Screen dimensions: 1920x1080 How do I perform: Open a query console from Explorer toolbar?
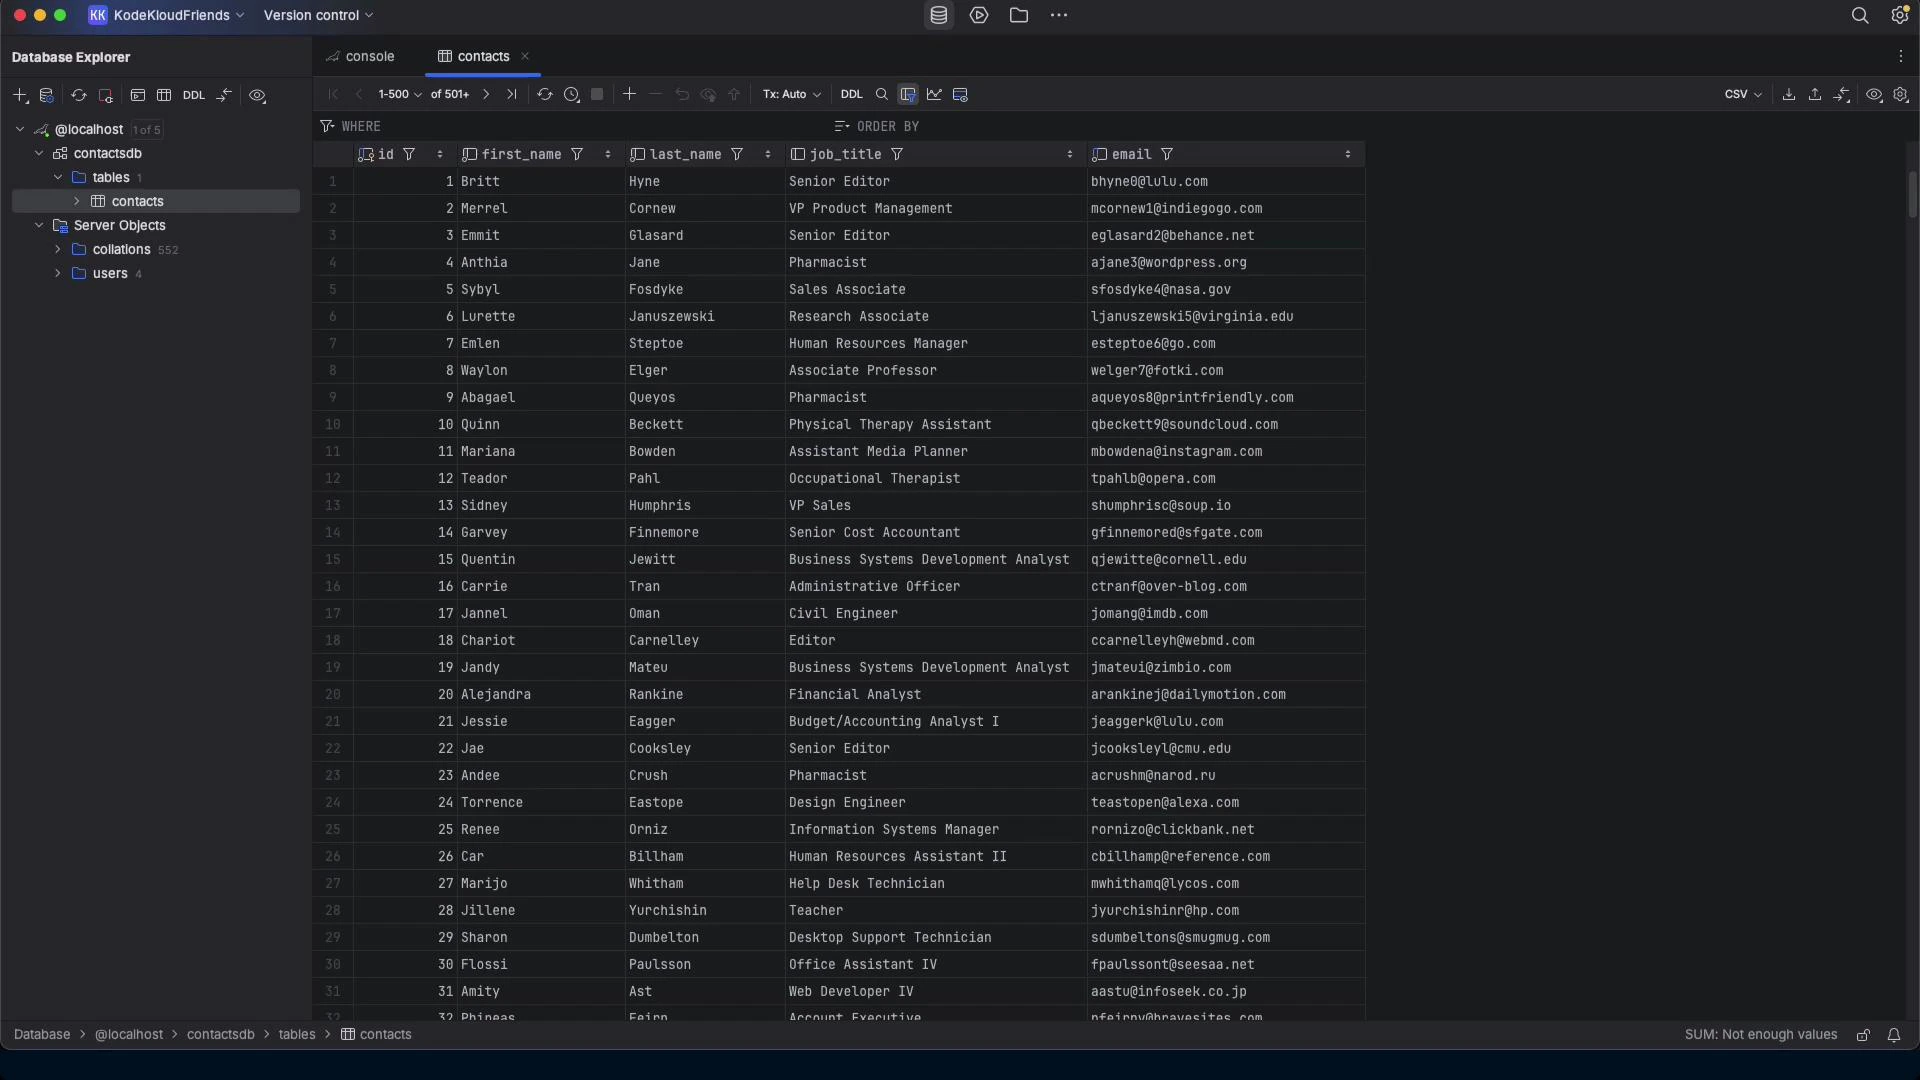(138, 96)
